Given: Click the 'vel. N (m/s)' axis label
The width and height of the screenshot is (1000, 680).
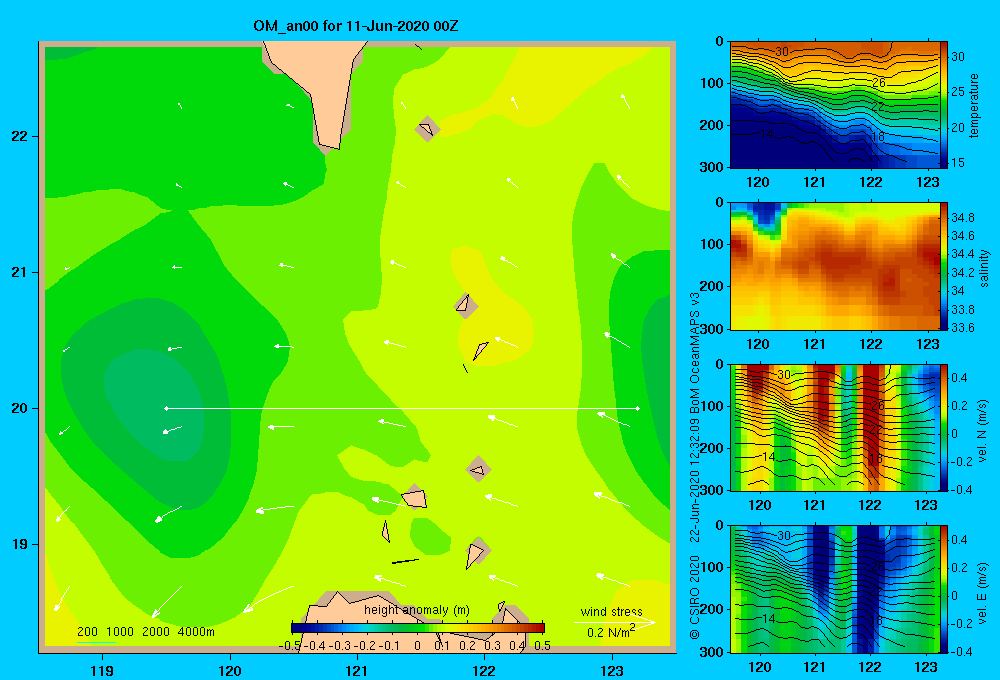Looking at the screenshot, I should click(983, 431).
